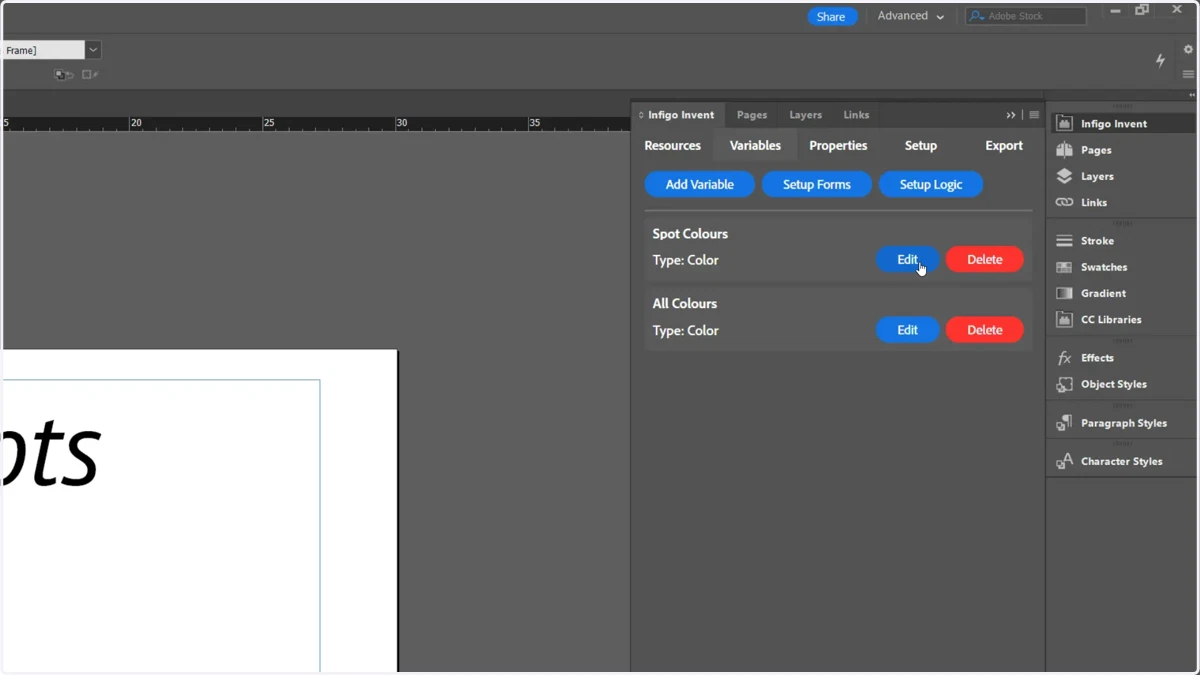This screenshot has width=1200, height=675.
Task: Open the Advanced workspace dropdown
Action: coord(911,16)
